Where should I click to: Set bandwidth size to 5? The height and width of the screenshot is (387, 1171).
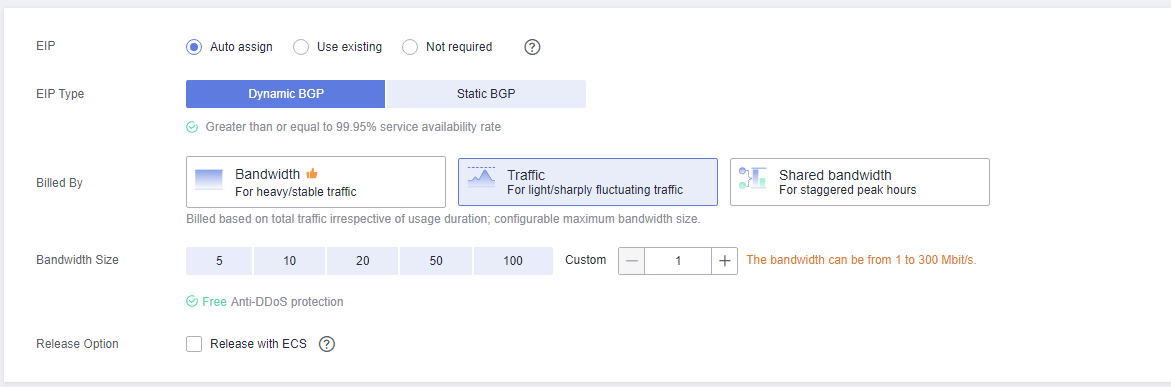[x=219, y=261]
